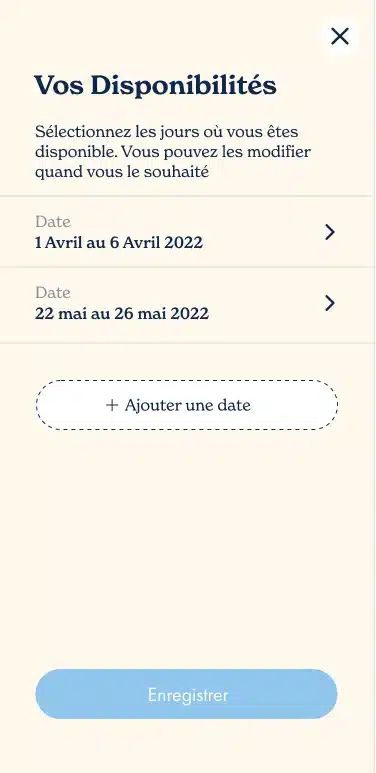Save availability with the Enregistrer button
This screenshot has height=773, width=376.
[x=186, y=694]
